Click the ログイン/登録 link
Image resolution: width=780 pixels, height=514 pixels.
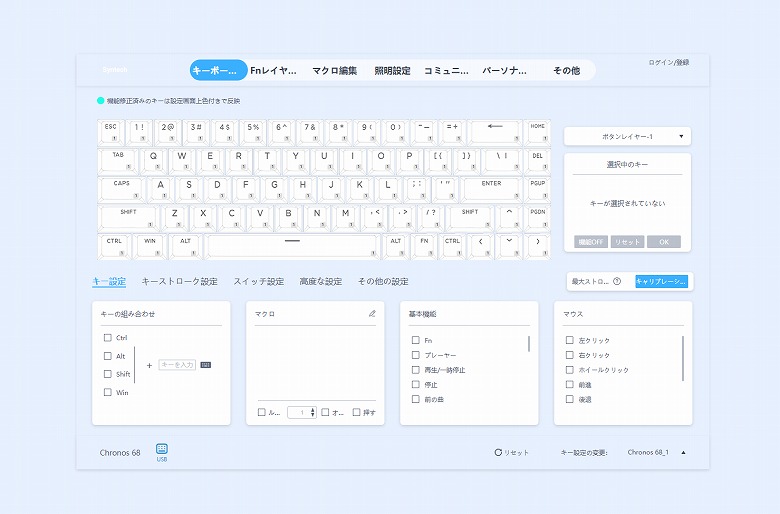[669, 62]
